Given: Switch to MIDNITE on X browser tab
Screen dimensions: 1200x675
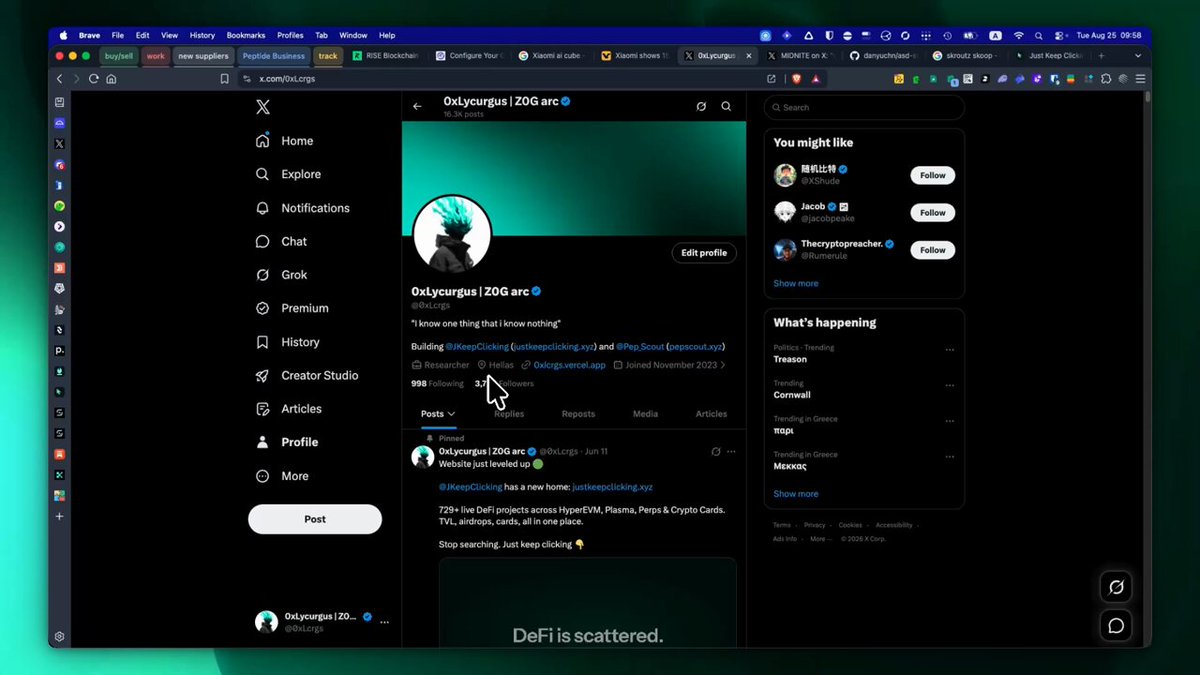Looking at the screenshot, I should click(801, 56).
